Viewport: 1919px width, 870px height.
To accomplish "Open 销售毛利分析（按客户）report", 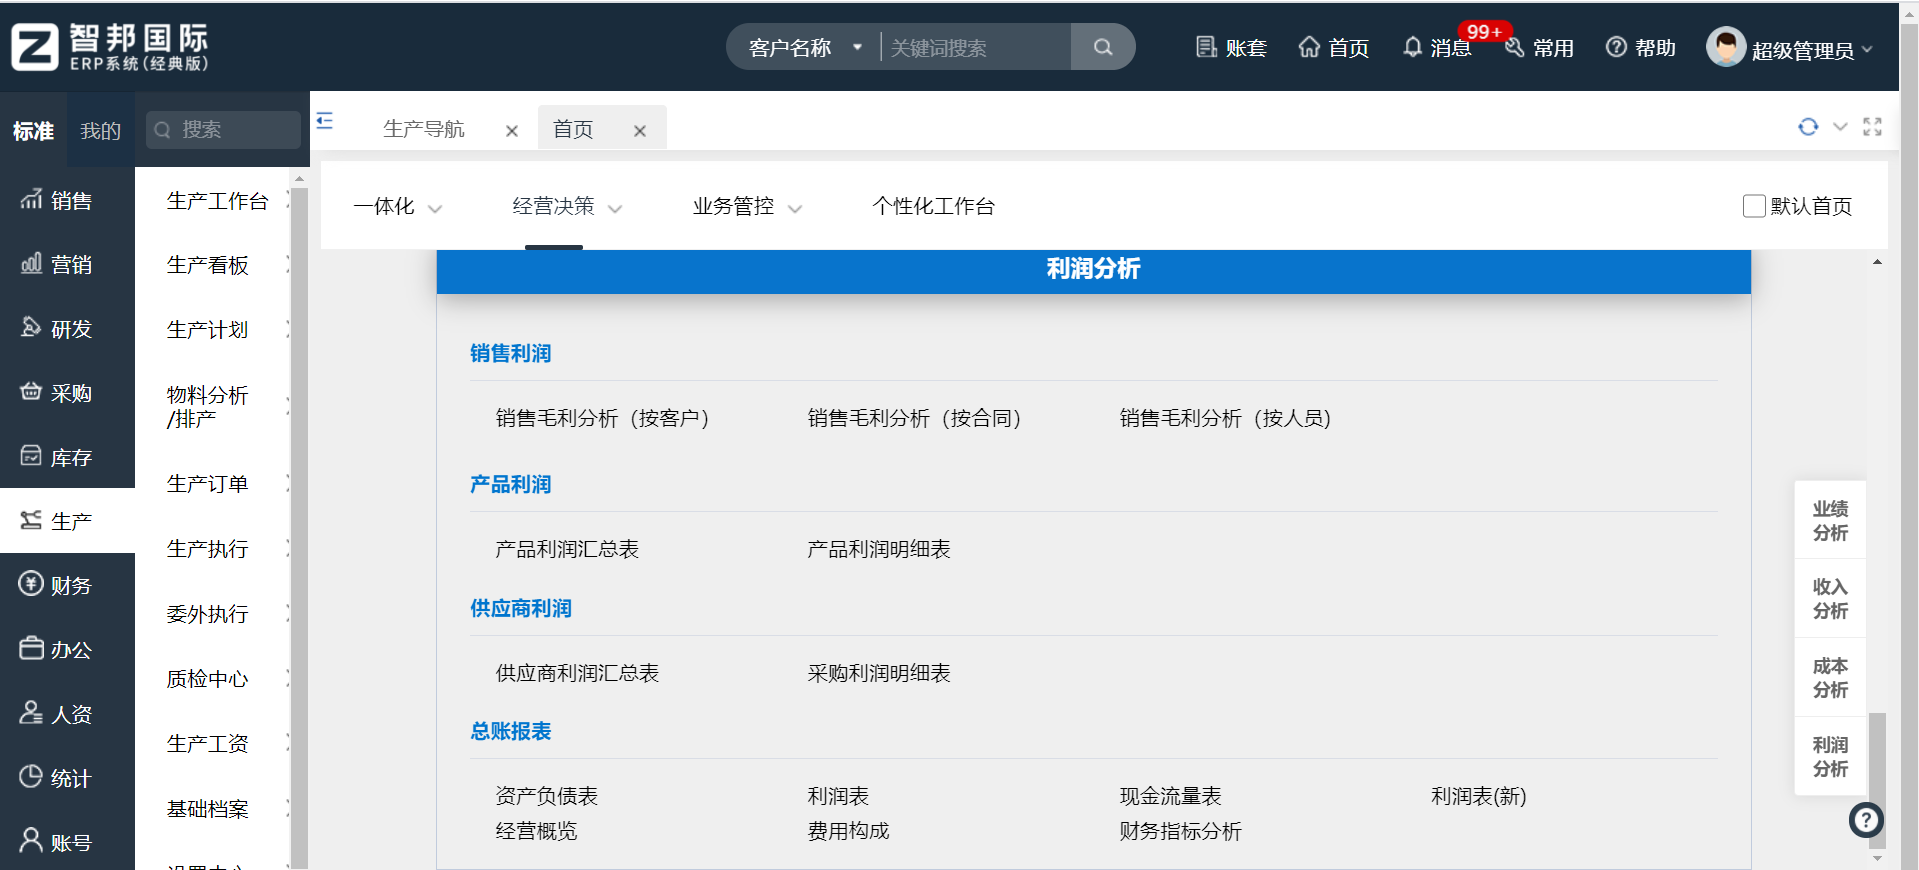I will pyautogui.click(x=602, y=418).
